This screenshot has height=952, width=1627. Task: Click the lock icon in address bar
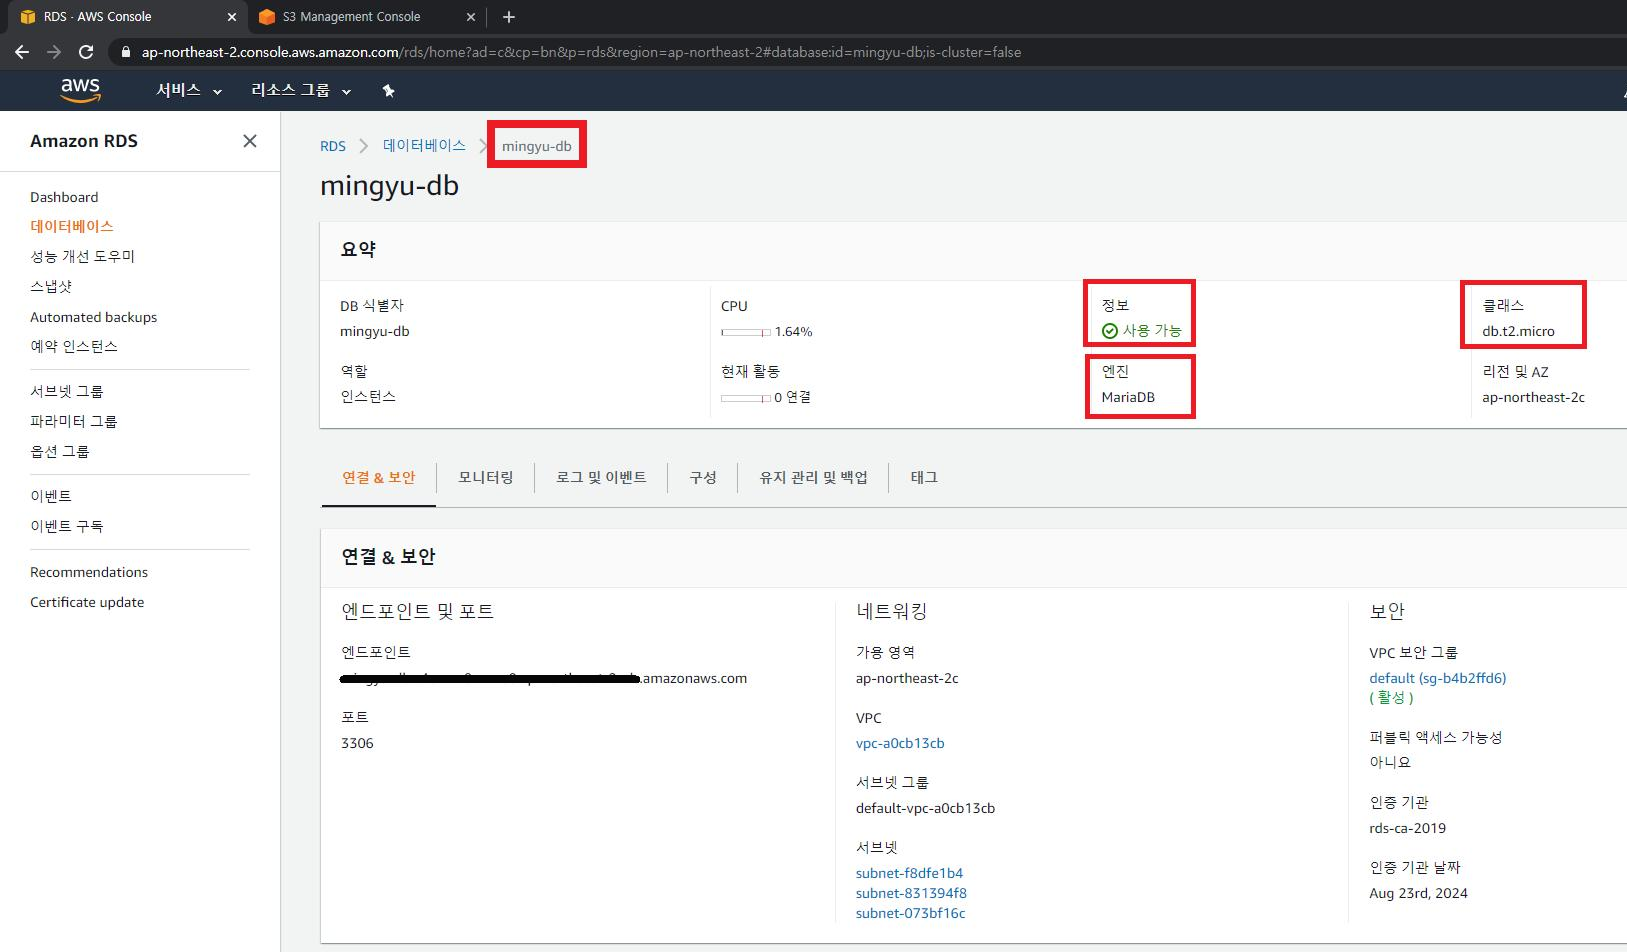[125, 52]
